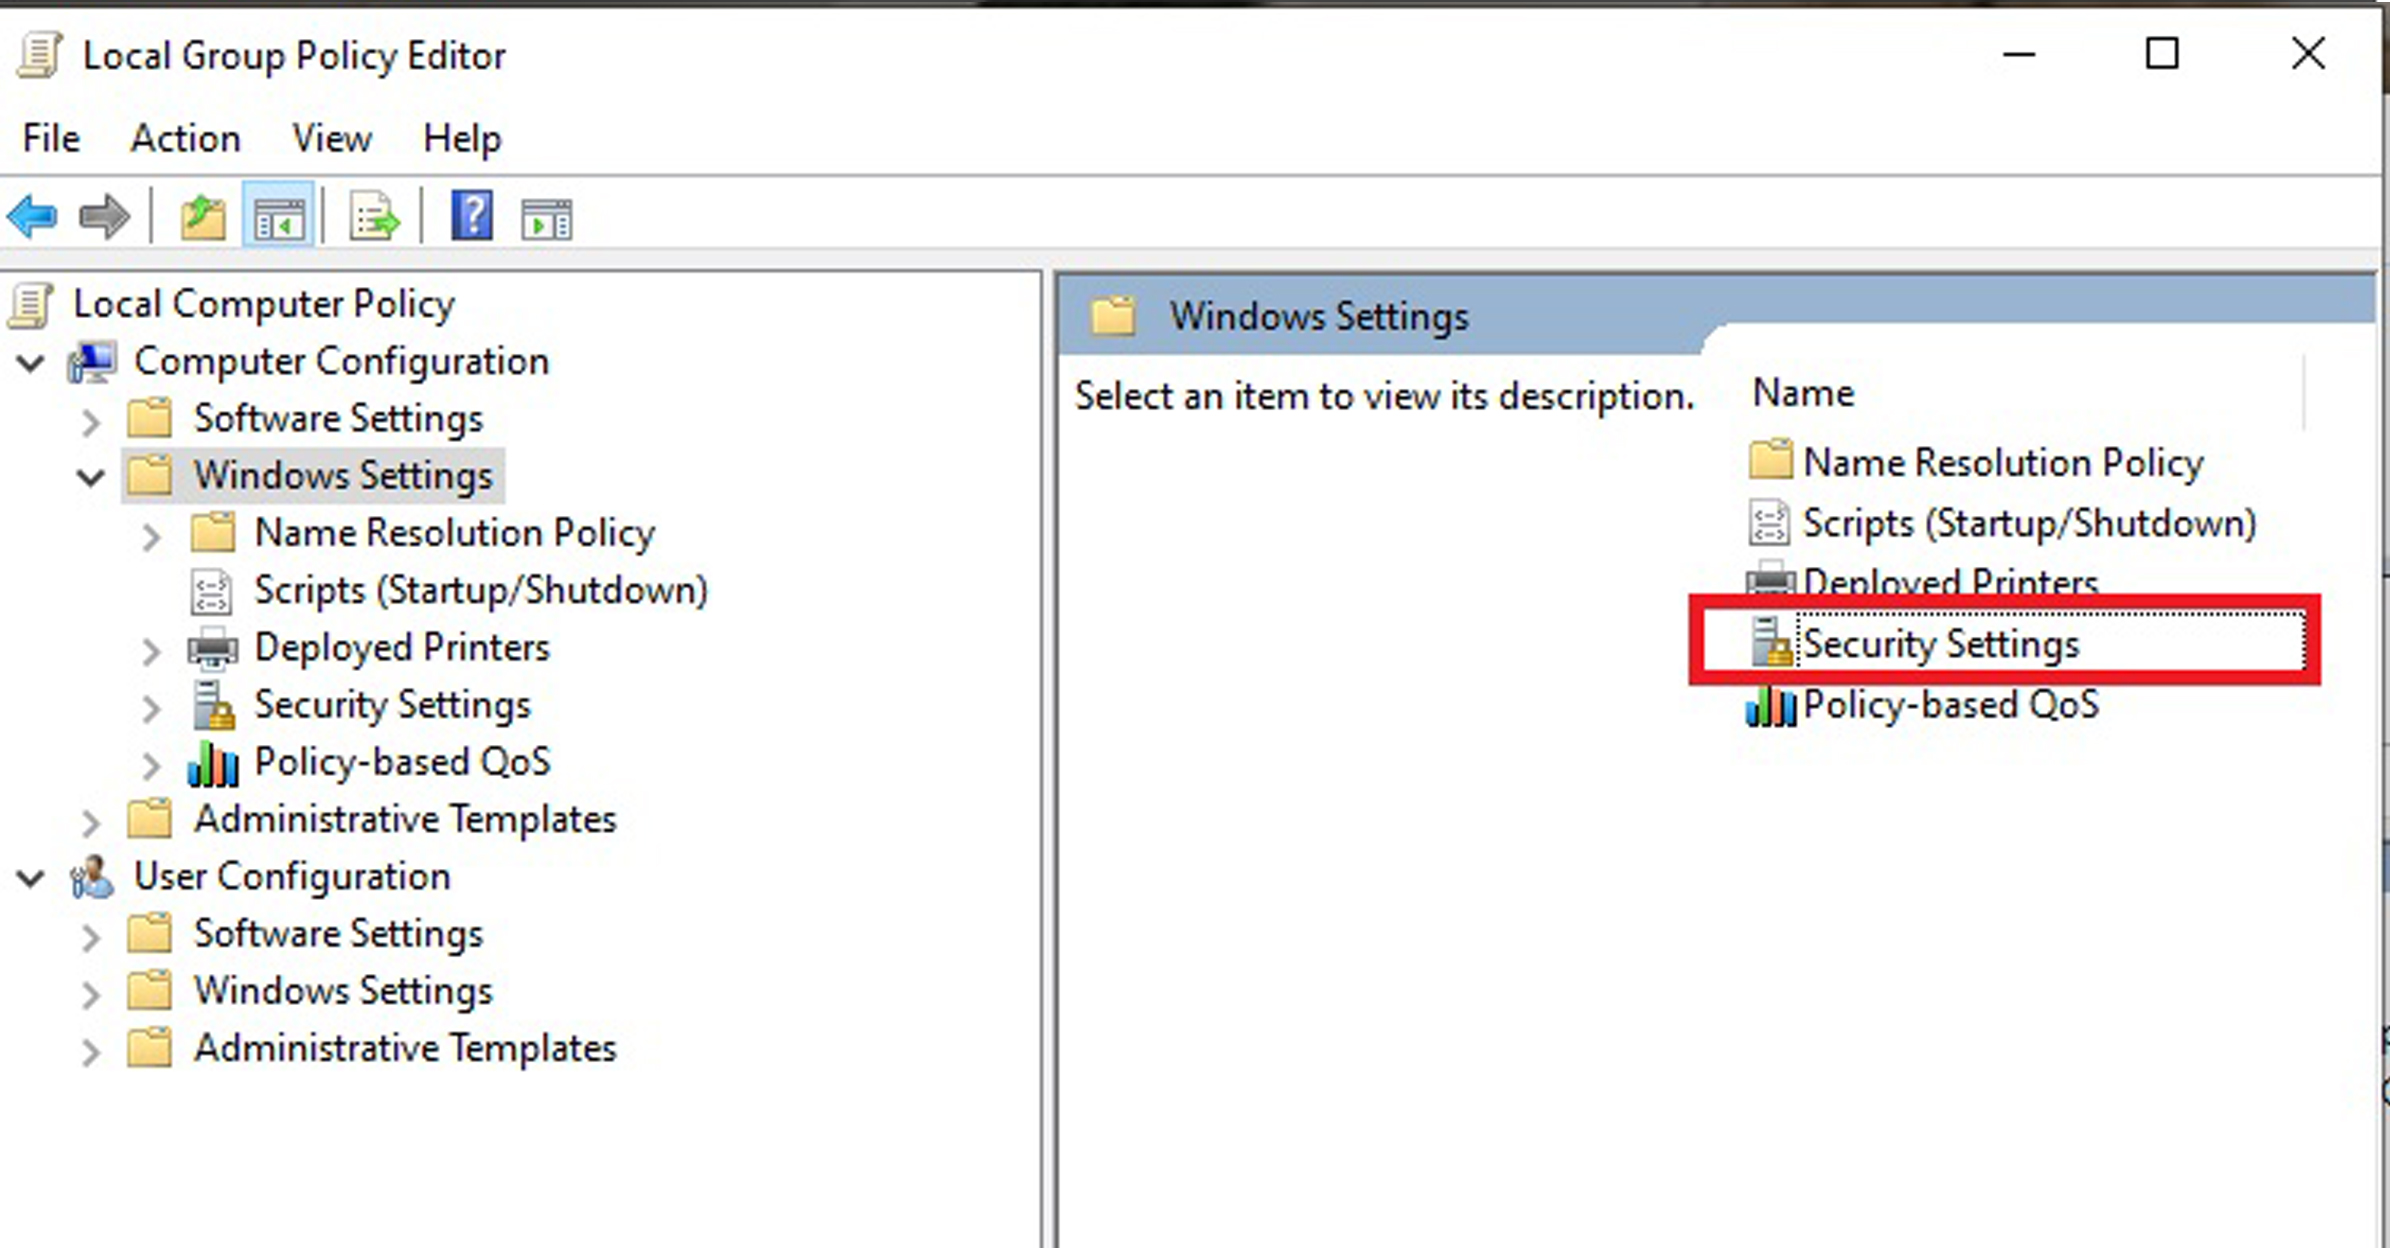The height and width of the screenshot is (1248, 2390).
Task: Toggle Show/Hide Action Pane toolbar icon
Action: click(x=546, y=218)
